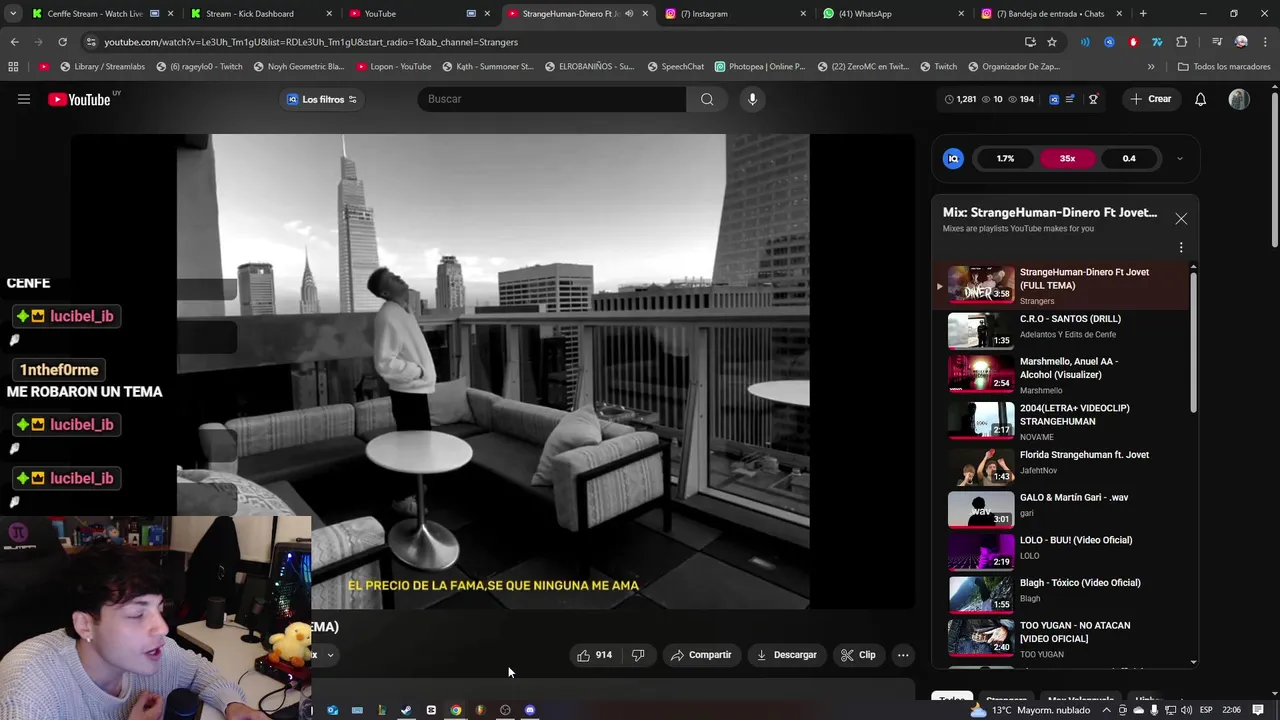Open the SpeechChat bookmark
This screenshot has height=720, width=1280.
[675, 67]
